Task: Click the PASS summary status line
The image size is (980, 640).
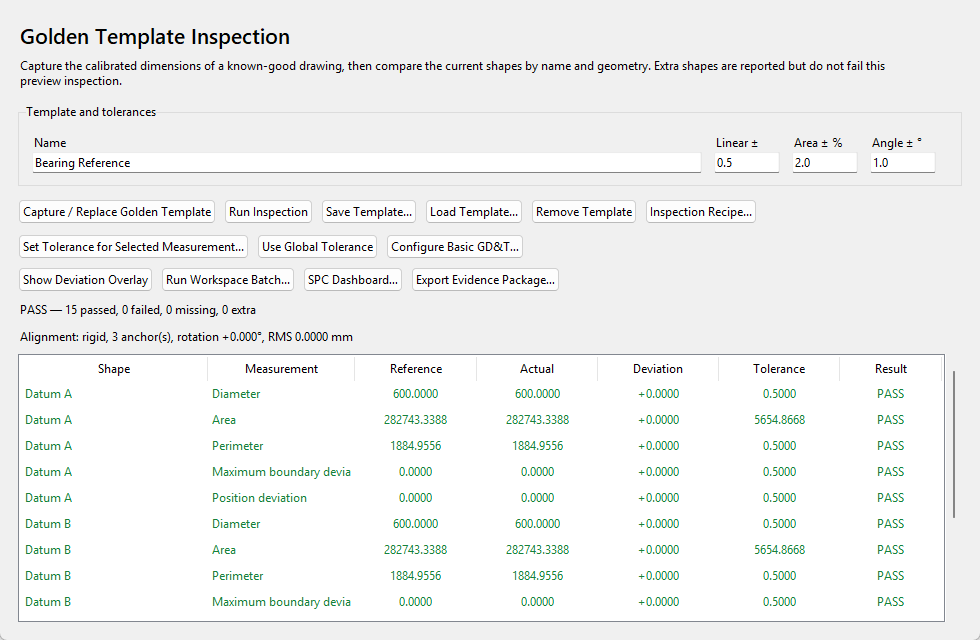Action: pyautogui.click(x=138, y=310)
